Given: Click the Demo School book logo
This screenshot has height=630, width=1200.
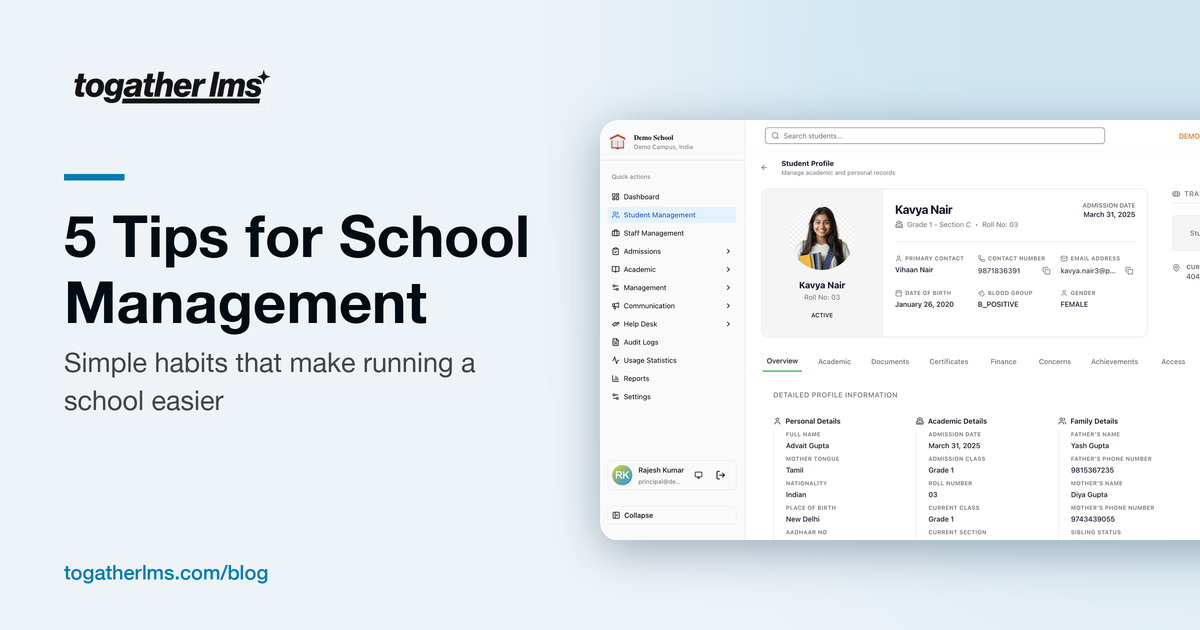Looking at the screenshot, I should tap(617, 142).
